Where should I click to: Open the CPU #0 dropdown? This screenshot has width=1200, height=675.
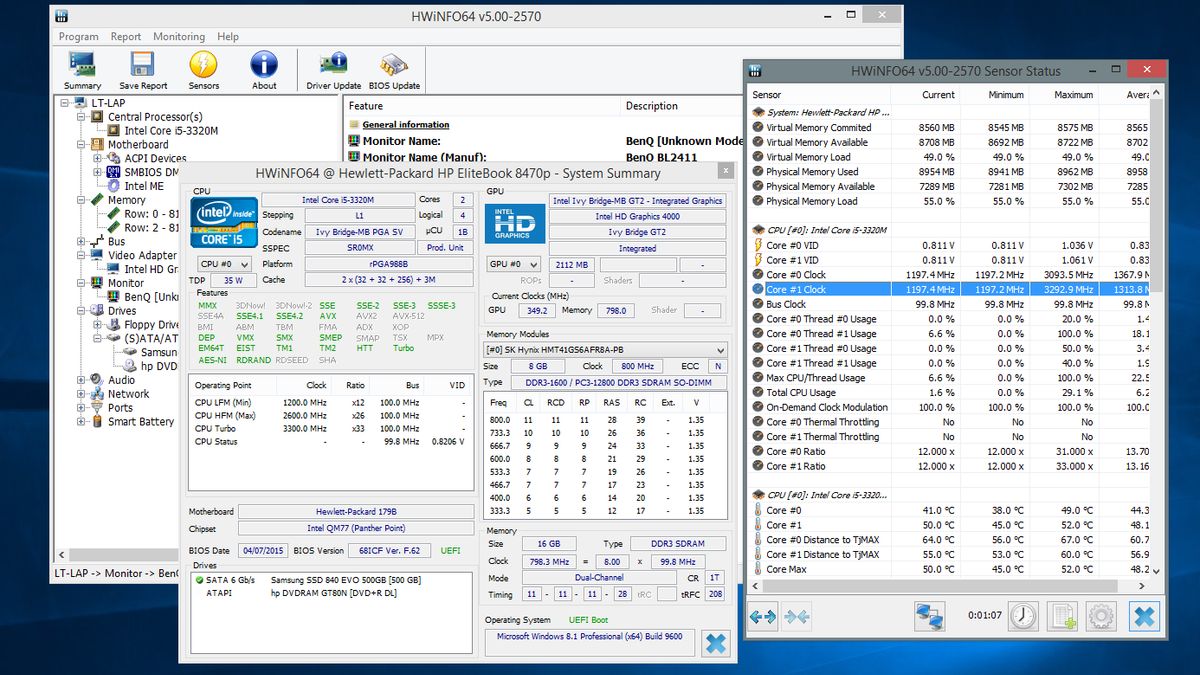pyautogui.click(x=224, y=265)
